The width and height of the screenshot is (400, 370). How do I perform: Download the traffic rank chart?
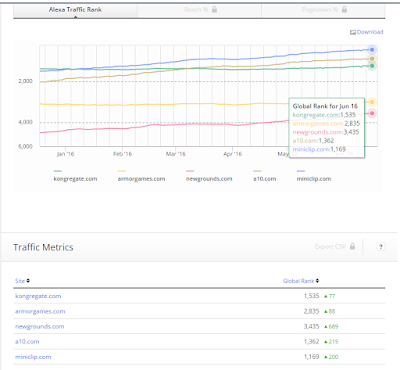coord(367,32)
